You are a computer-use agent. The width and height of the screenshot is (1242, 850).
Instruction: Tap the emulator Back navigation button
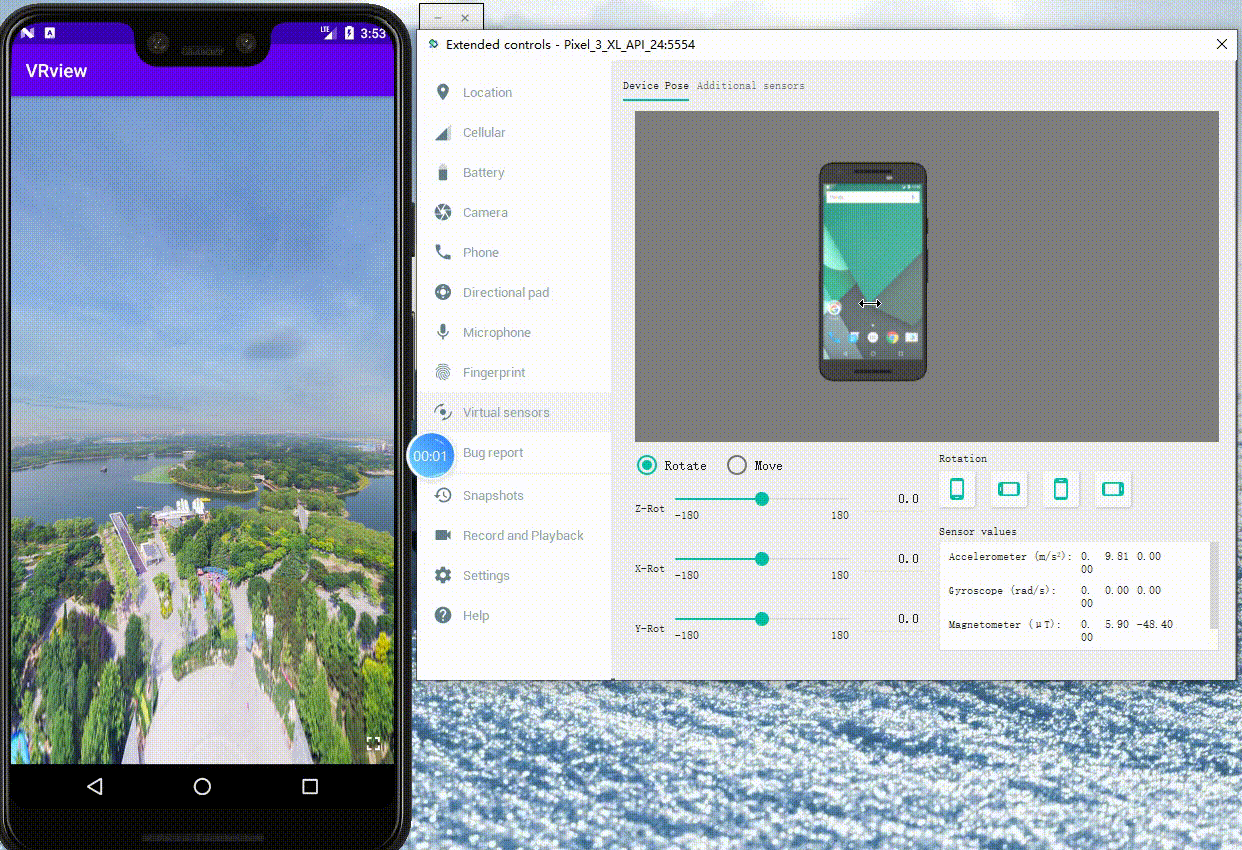(x=95, y=787)
